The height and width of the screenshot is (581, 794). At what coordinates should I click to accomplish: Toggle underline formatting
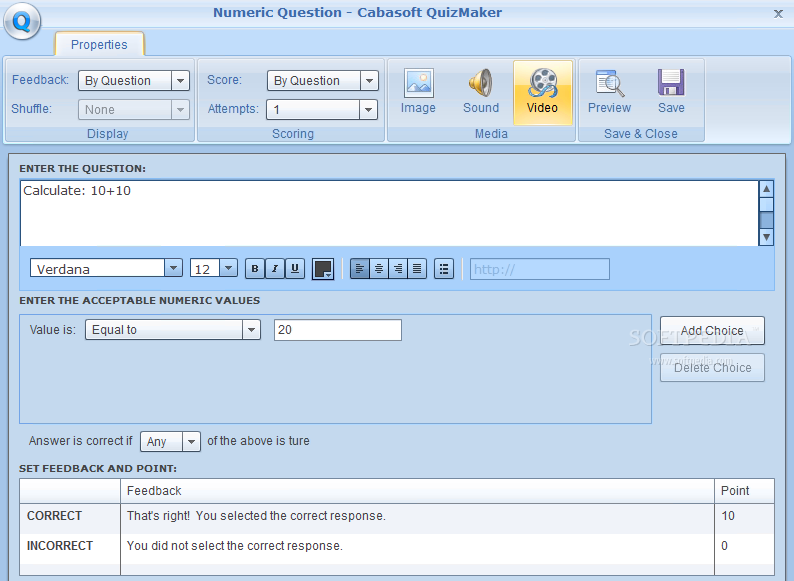pyautogui.click(x=295, y=268)
